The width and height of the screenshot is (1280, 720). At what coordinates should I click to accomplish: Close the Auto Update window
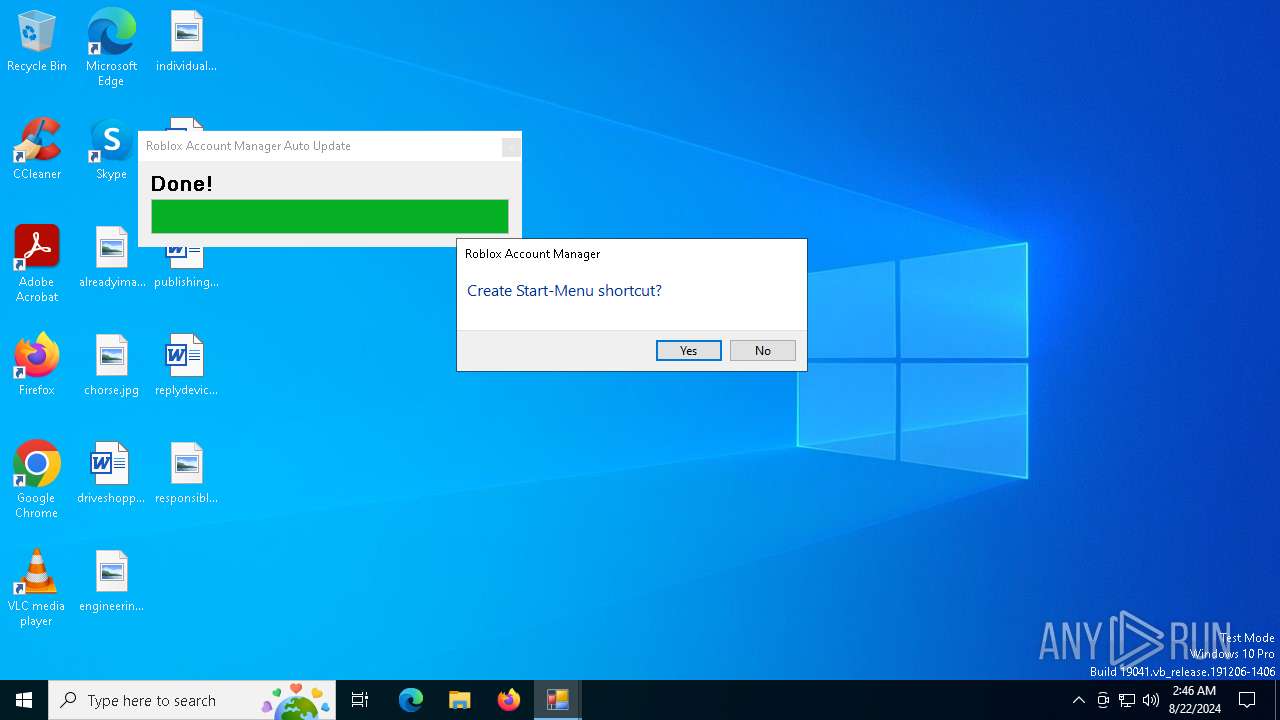510,147
